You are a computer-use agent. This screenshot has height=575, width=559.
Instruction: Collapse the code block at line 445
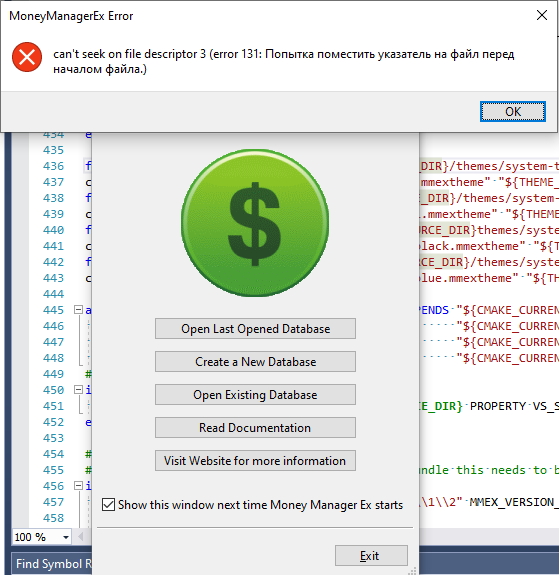click(78, 310)
